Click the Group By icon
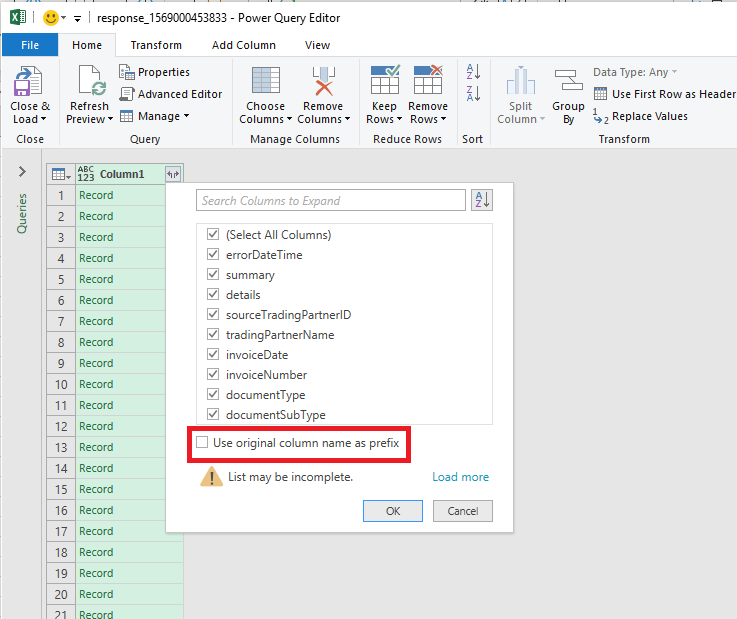Image resolution: width=737 pixels, height=619 pixels. (x=568, y=80)
